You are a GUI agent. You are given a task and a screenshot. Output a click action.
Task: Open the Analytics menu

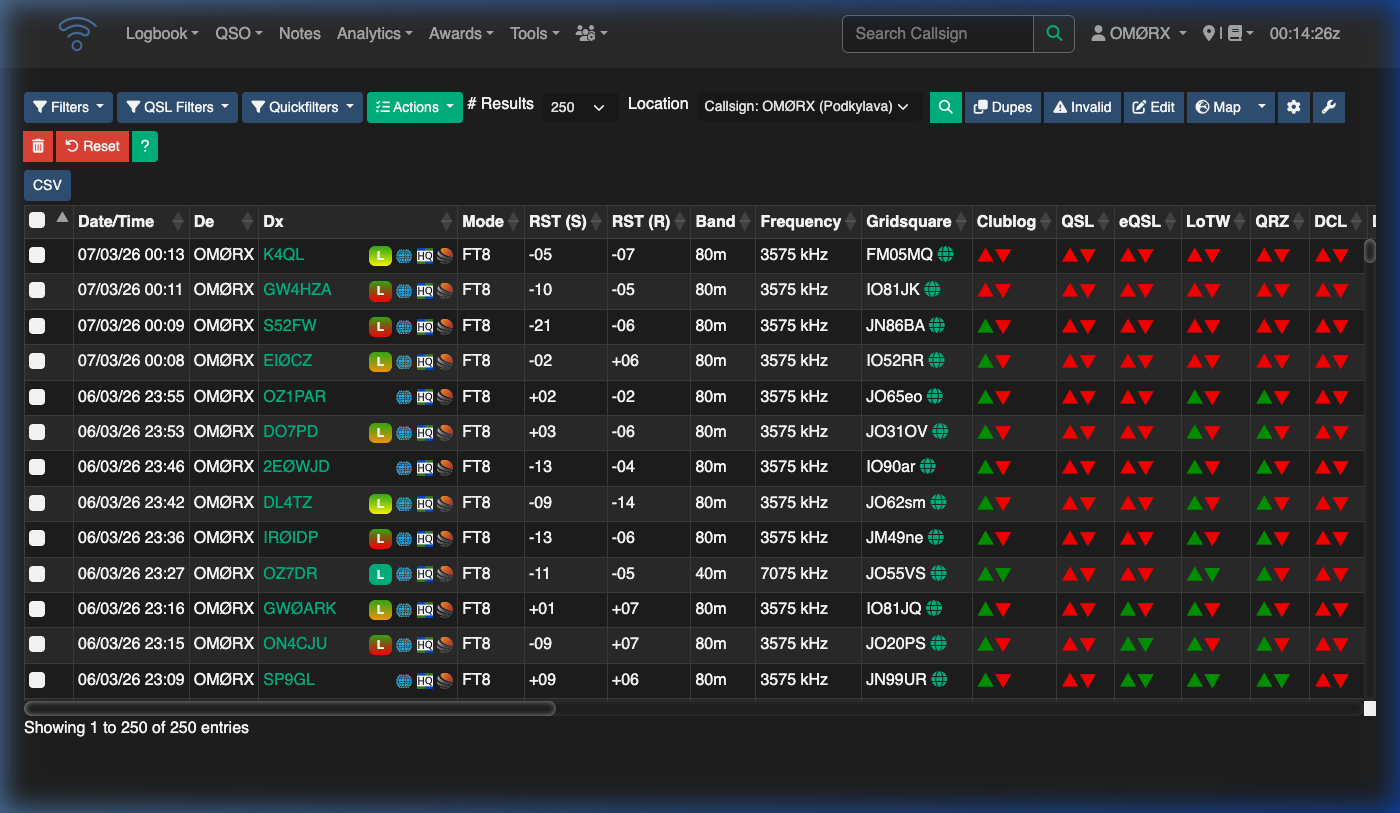tap(374, 33)
